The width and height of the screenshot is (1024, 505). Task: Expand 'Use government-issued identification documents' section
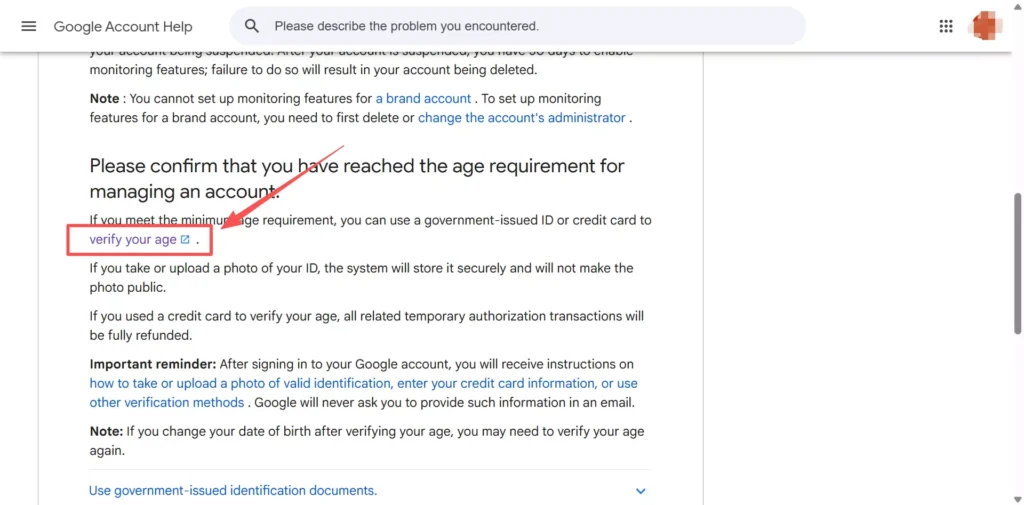coord(233,491)
